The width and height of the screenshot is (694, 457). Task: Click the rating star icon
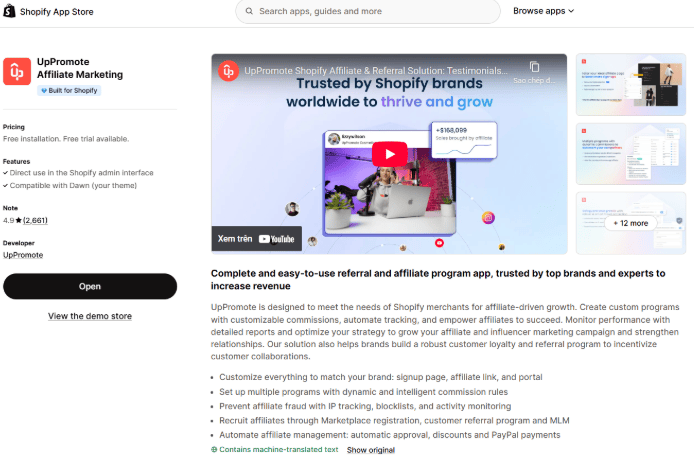tap(19, 220)
